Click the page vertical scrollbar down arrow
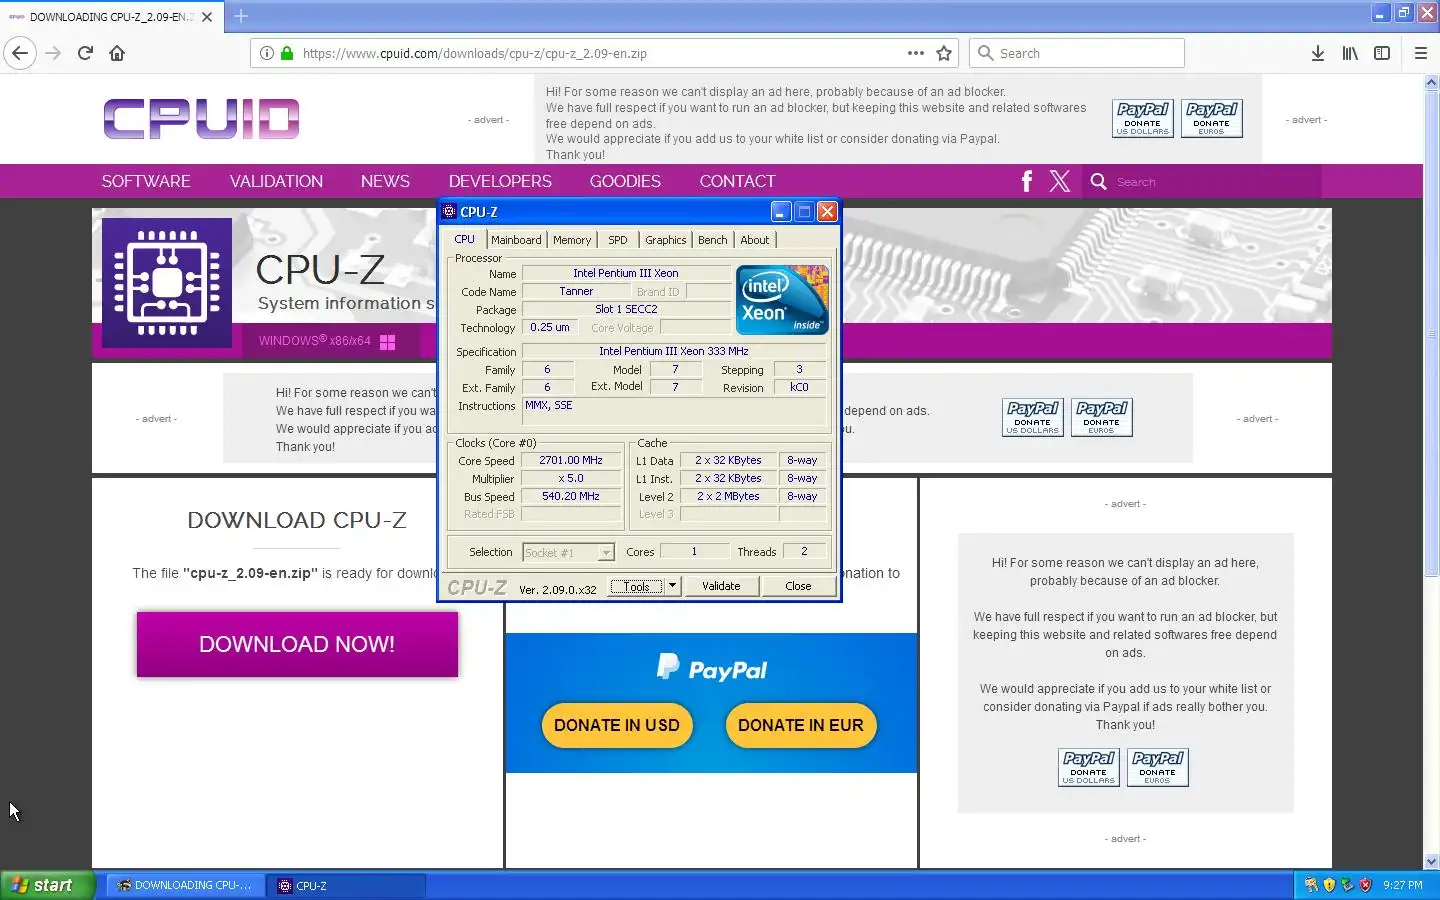 click(1431, 861)
